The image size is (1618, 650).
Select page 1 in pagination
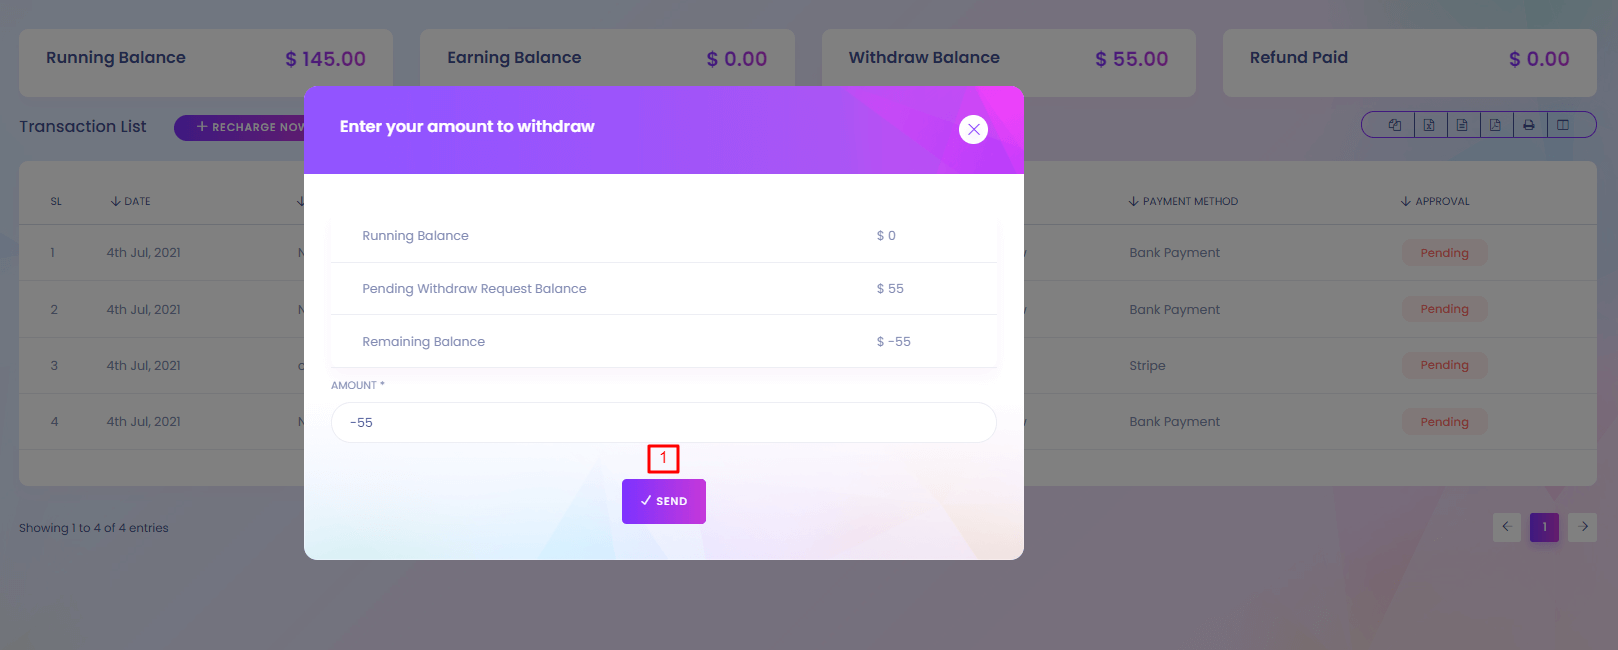click(x=1544, y=527)
